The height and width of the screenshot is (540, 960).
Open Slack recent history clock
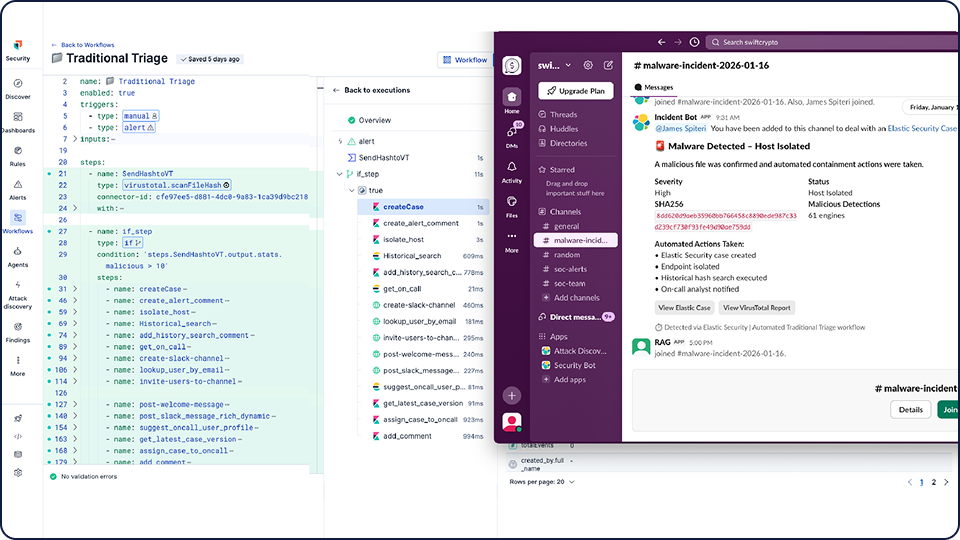point(694,42)
